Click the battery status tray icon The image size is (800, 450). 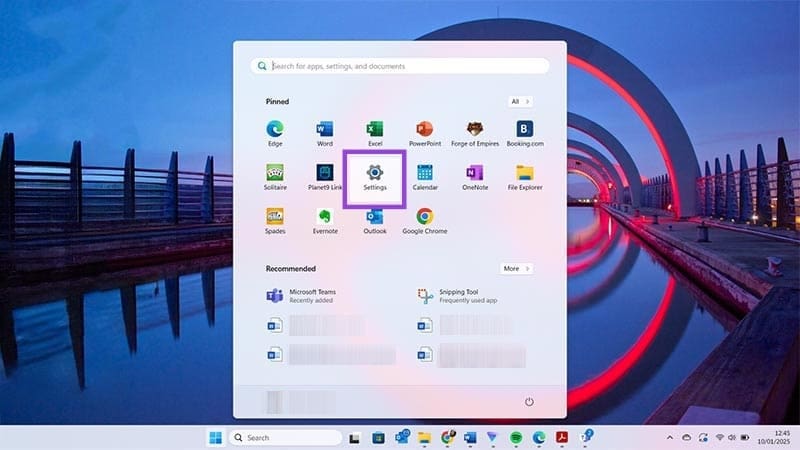[x=745, y=438]
